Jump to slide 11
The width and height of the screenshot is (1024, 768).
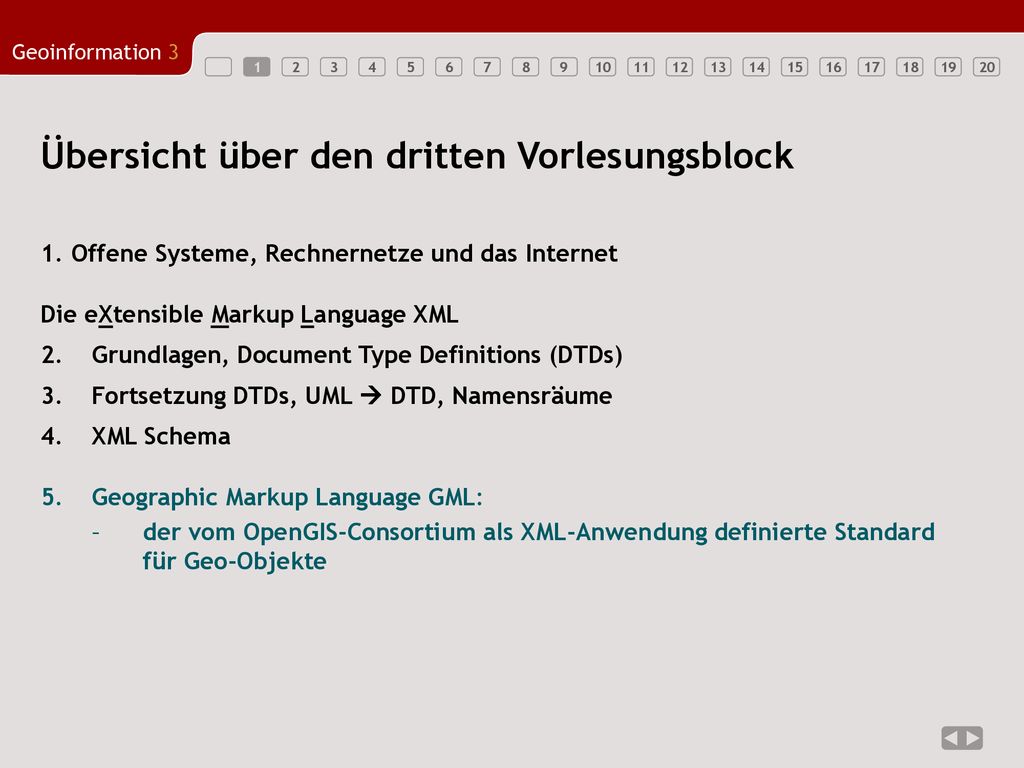pos(641,67)
